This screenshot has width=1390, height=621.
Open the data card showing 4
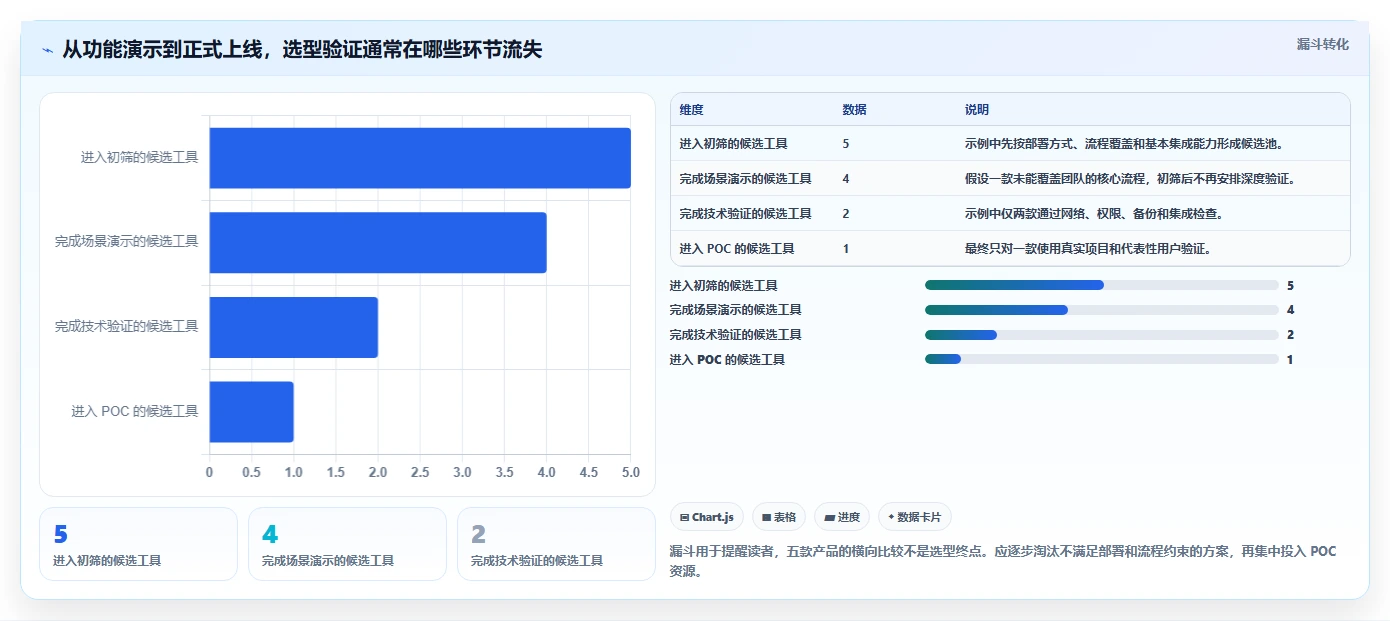click(x=347, y=544)
